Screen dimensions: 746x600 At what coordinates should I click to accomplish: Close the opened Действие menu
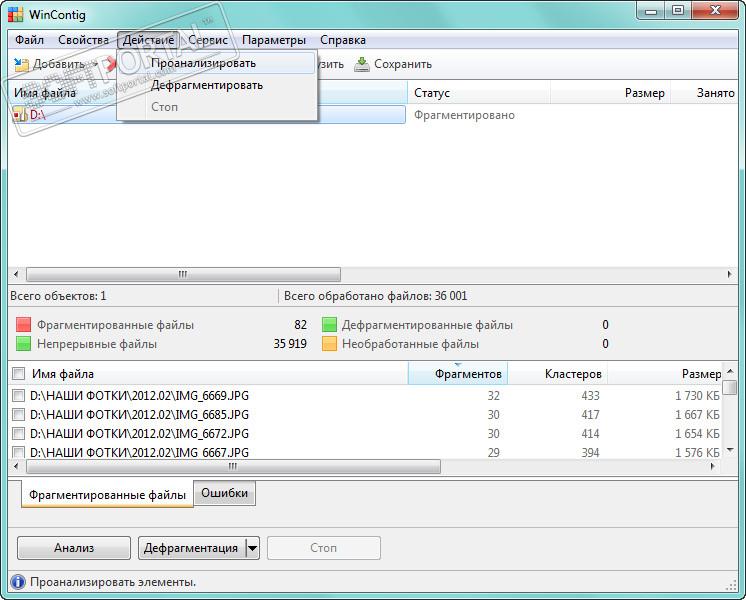point(148,40)
